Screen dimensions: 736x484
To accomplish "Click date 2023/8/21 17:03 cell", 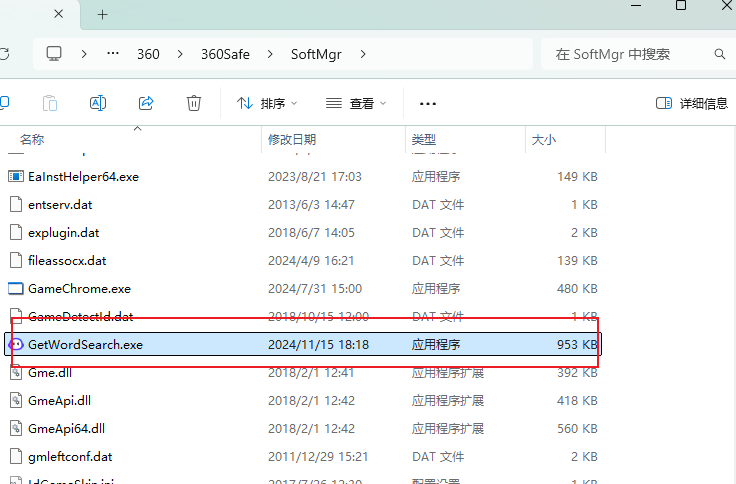I will 314,177.
